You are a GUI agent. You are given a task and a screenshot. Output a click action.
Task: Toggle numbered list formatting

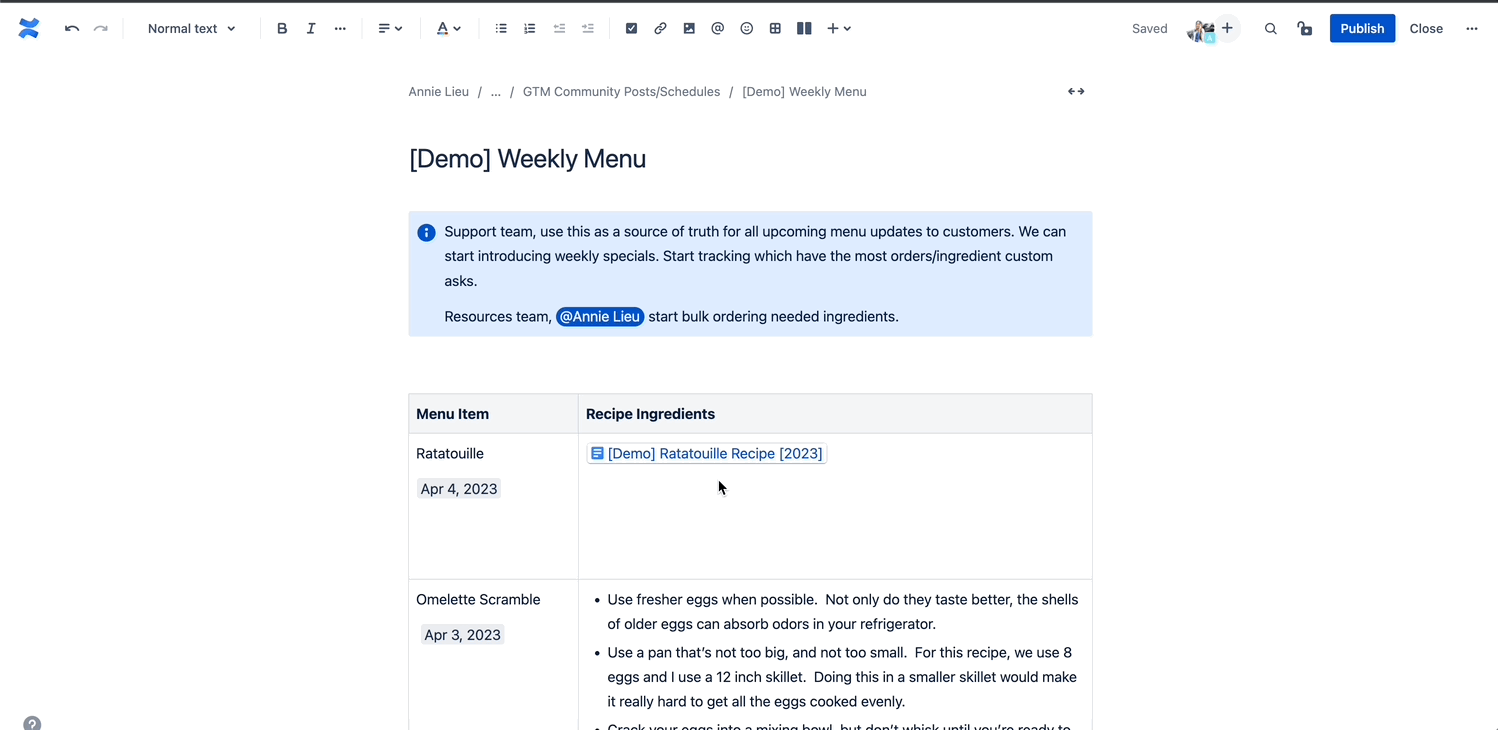tap(530, 29)
